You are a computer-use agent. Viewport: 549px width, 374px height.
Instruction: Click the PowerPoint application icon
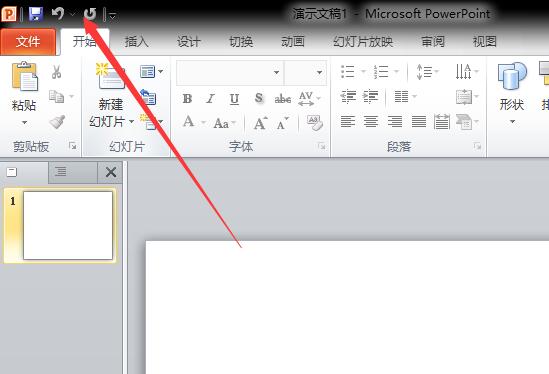click(x=9, y=14)
